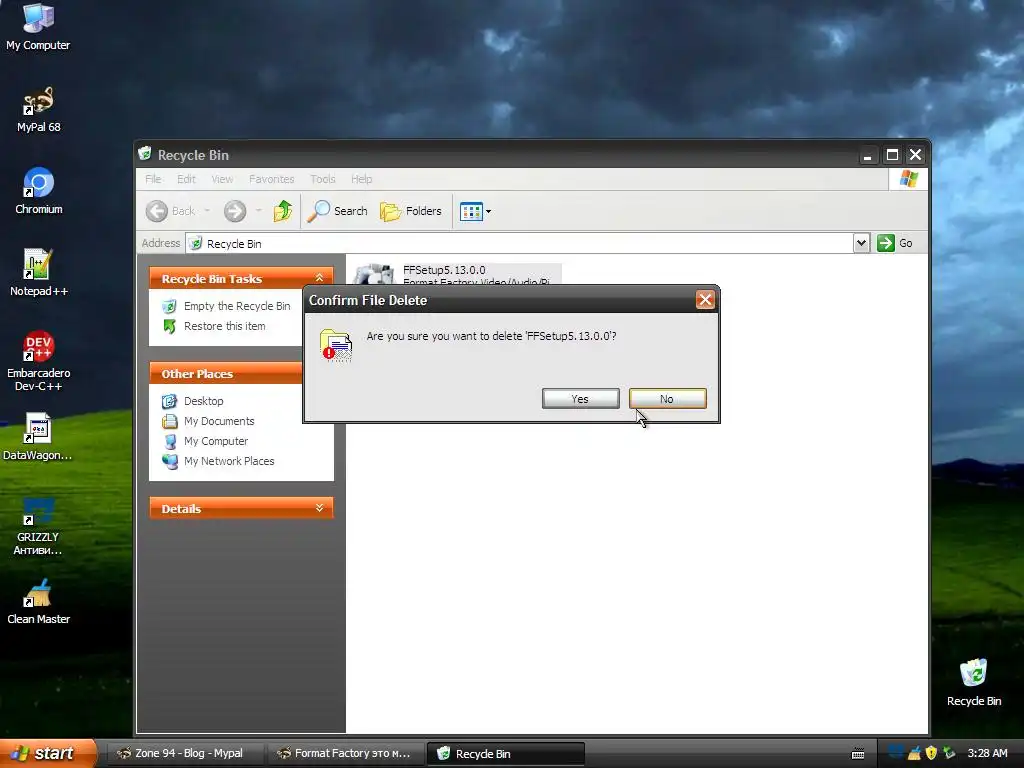The width and height of the screenshot is (1024, 768).
Task: Open the Tools menu
Action: point(323,179)
